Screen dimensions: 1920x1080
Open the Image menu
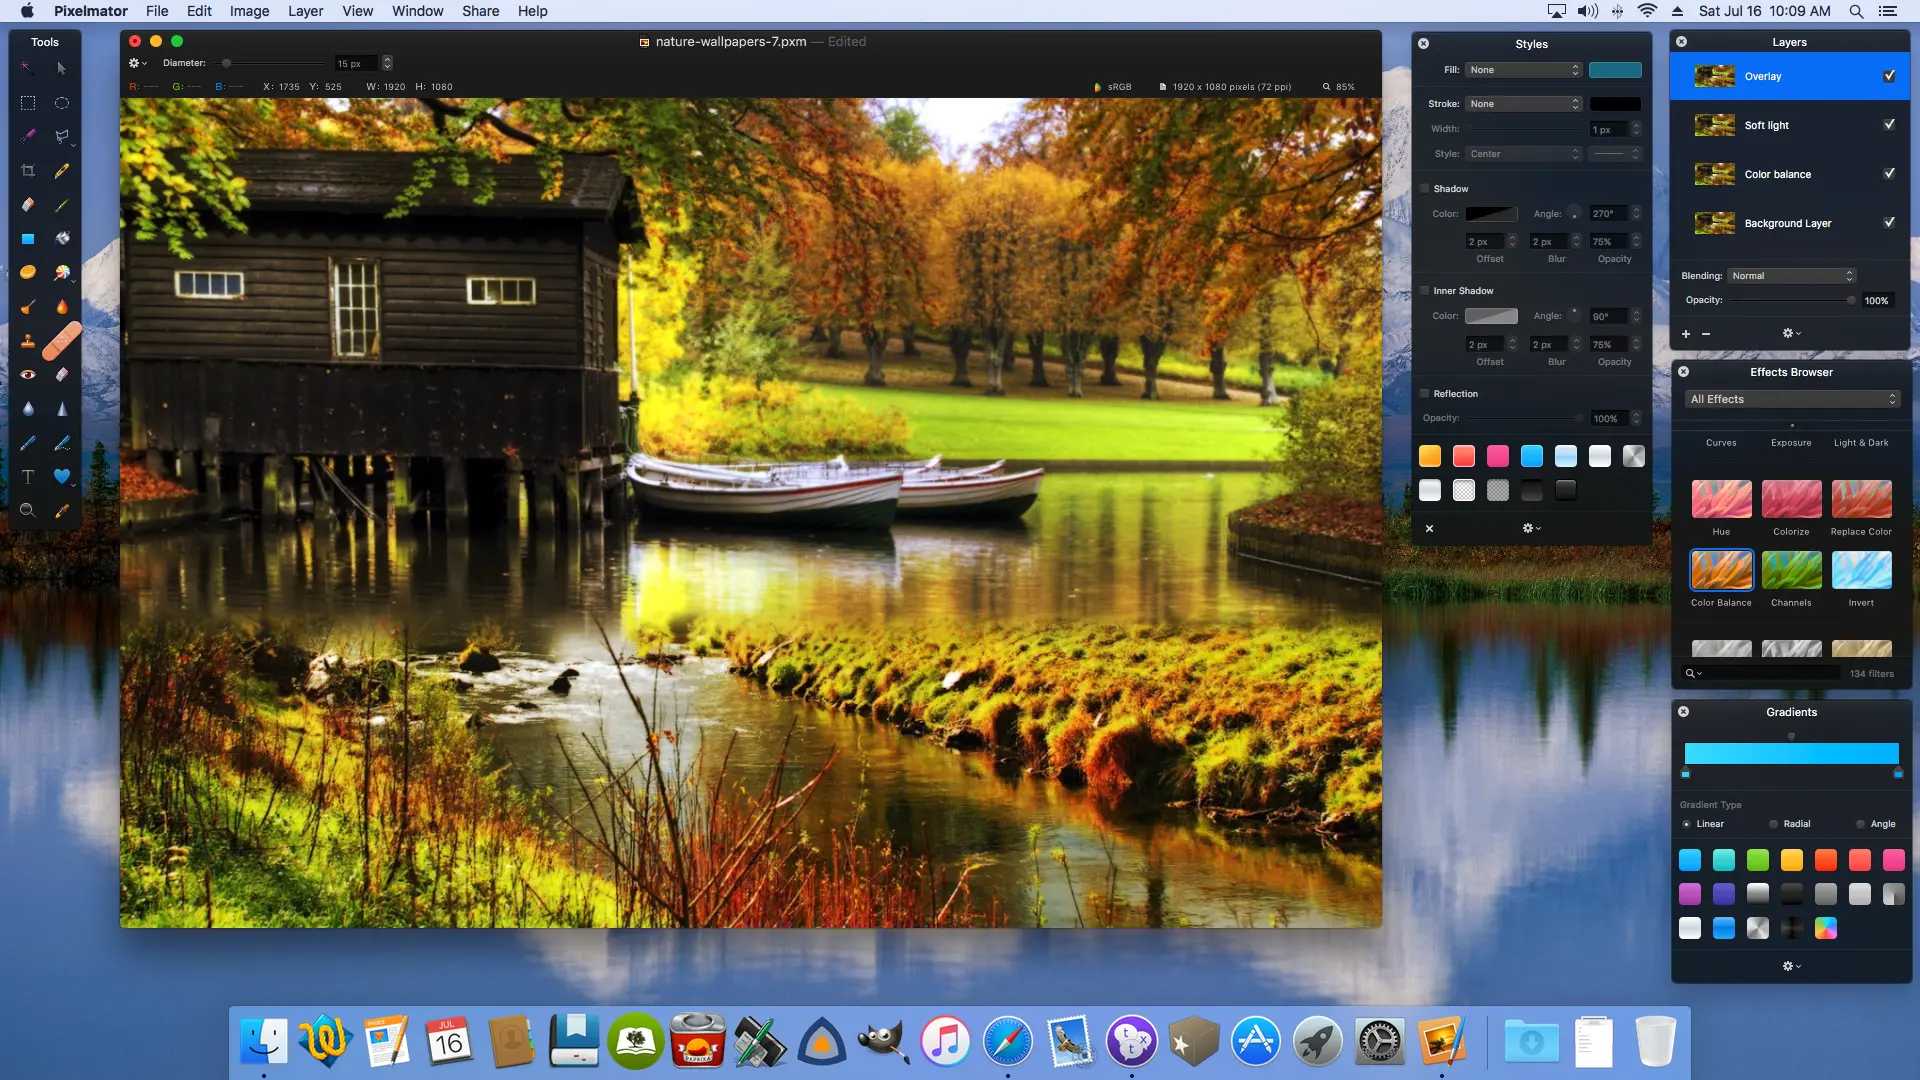249,11
